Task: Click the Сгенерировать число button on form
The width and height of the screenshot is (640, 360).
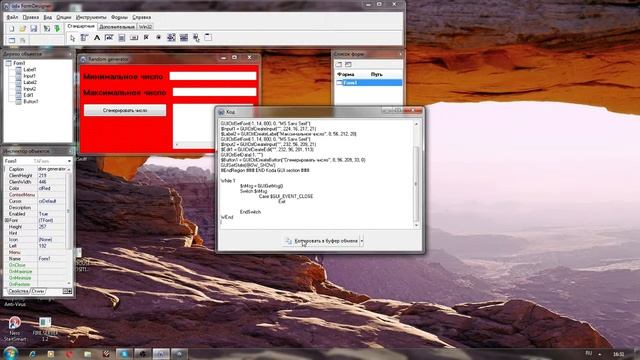Action: (x=125, y=111)
